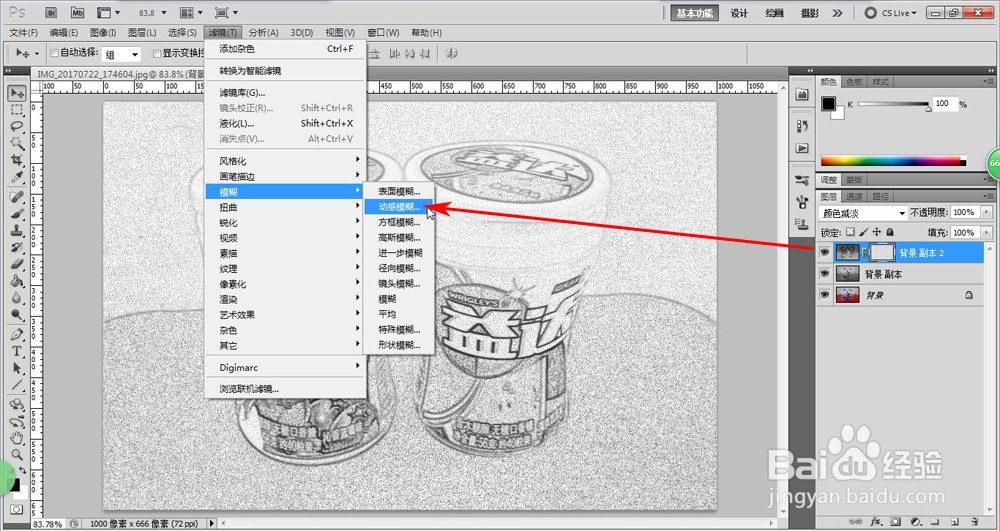This screenshot has height=531, width=1000.
Task: Select the Healing Brush tool
Action: [17, 197]
